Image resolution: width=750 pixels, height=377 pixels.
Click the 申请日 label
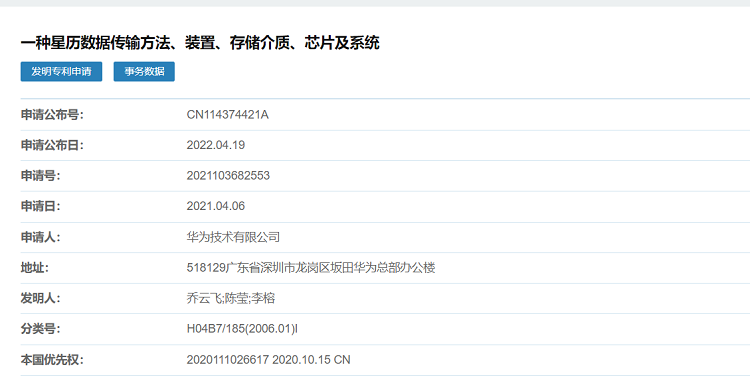coord(41,206)
